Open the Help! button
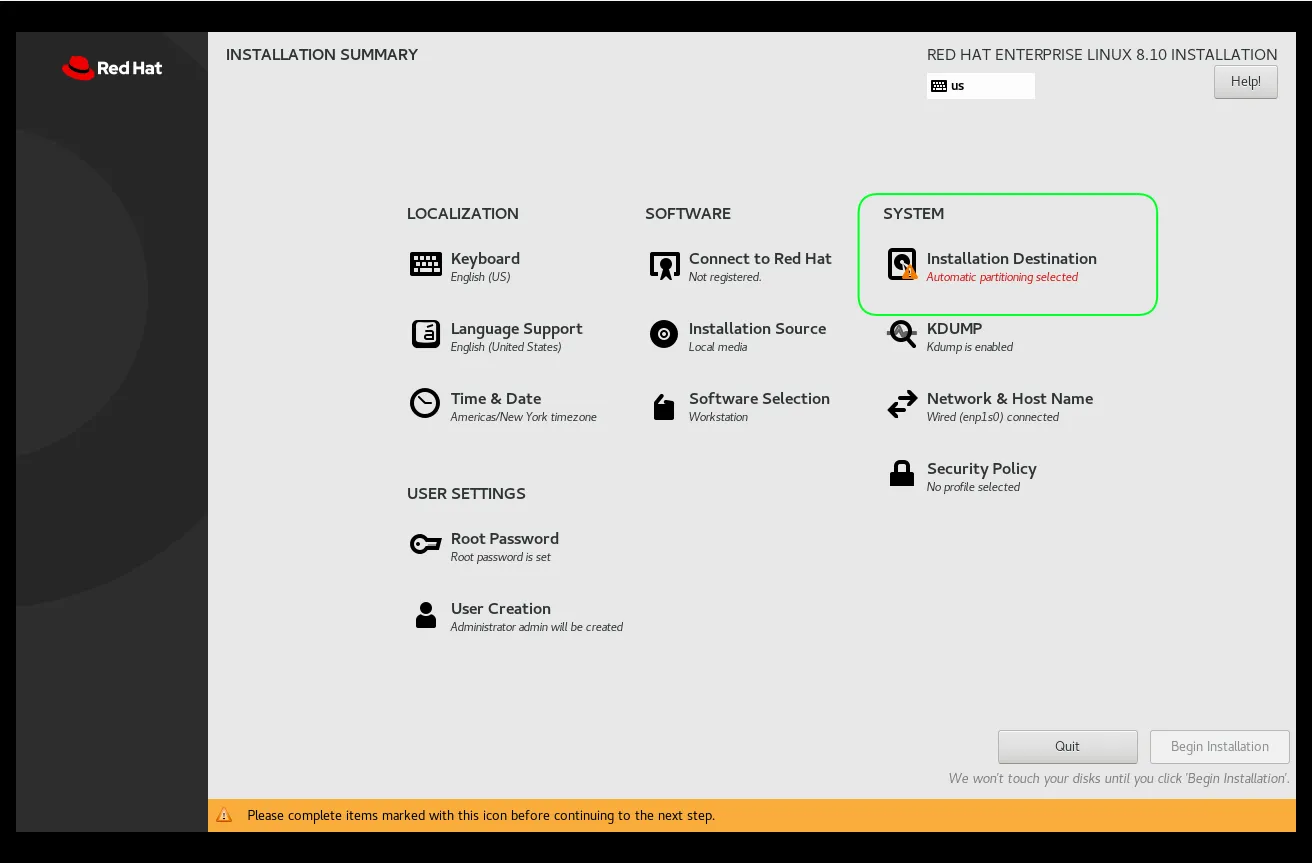Screen dimensions: 1312x863 [1245, 82]
